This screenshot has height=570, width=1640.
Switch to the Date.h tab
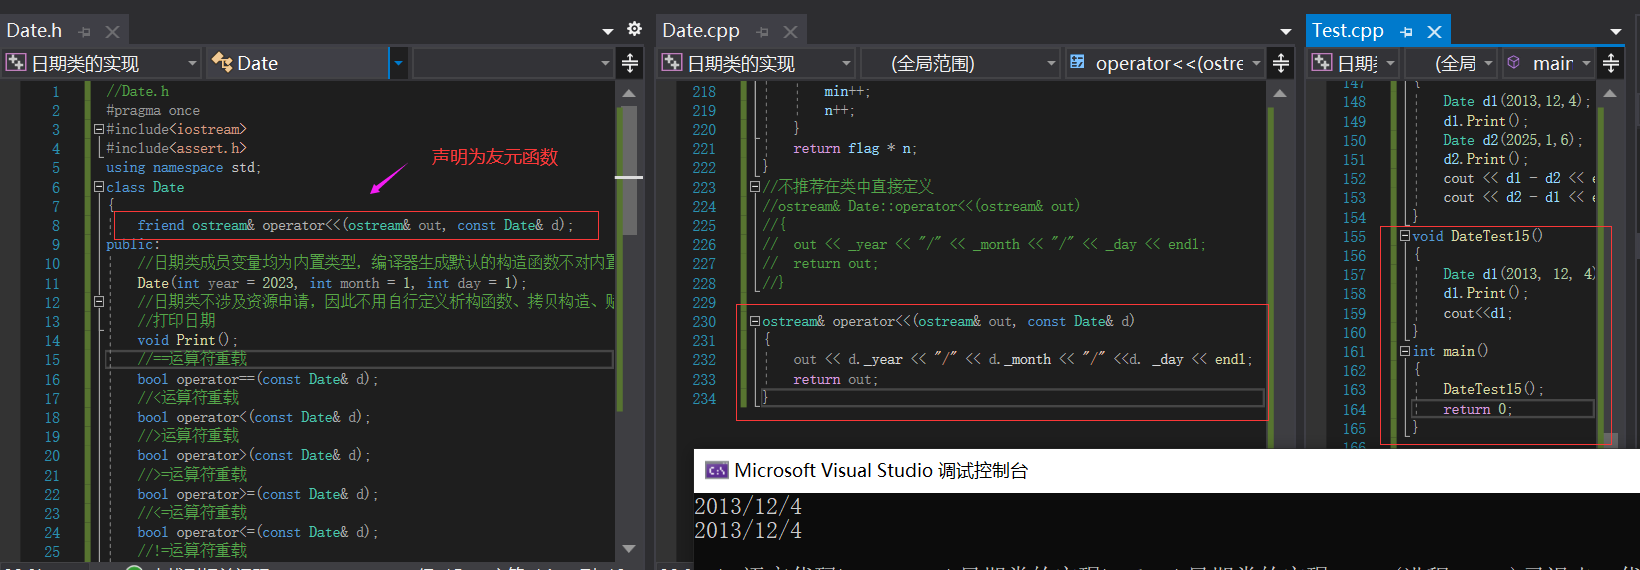click(x=34, y=31)
